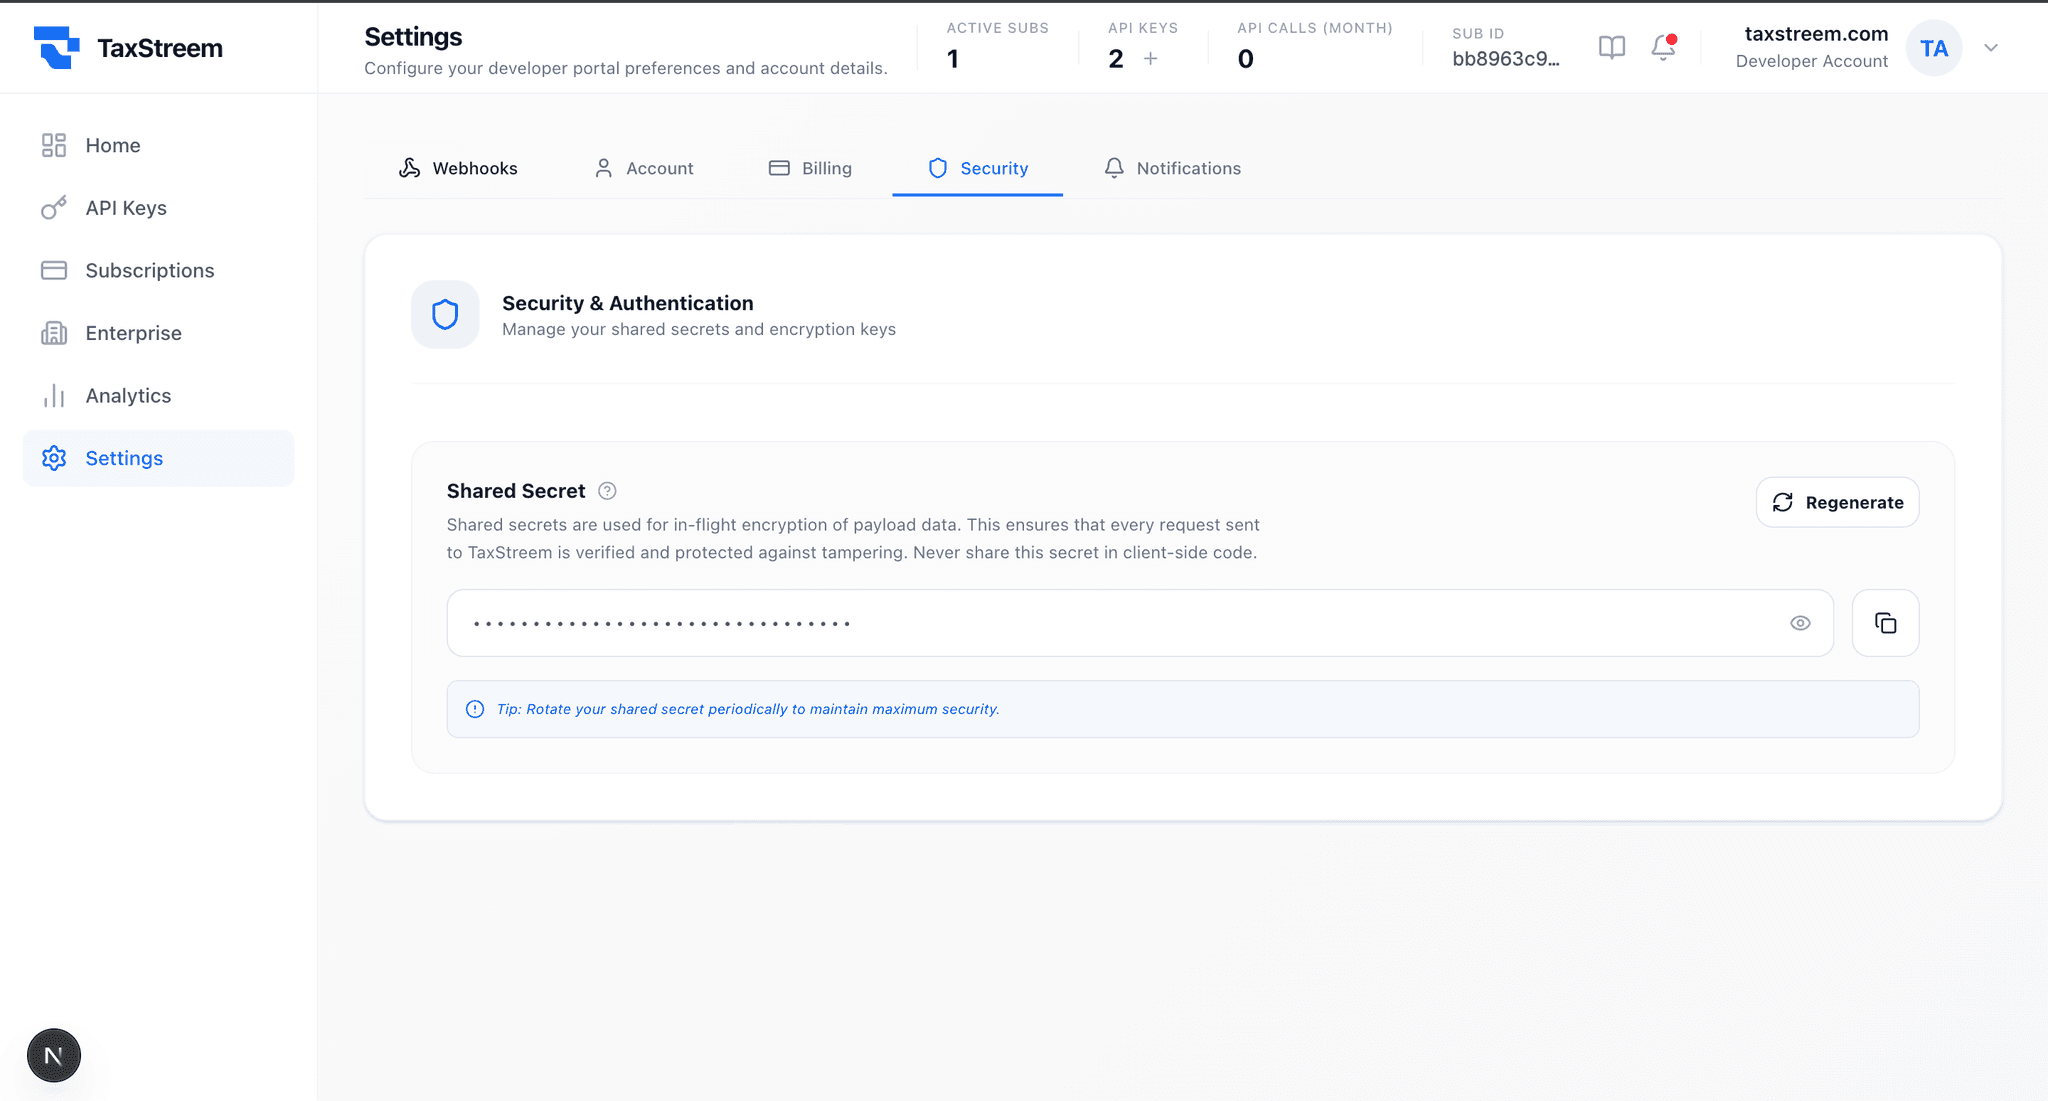
Task: Click the API Calls (Month) value
Action: [x=1245, y=59]
